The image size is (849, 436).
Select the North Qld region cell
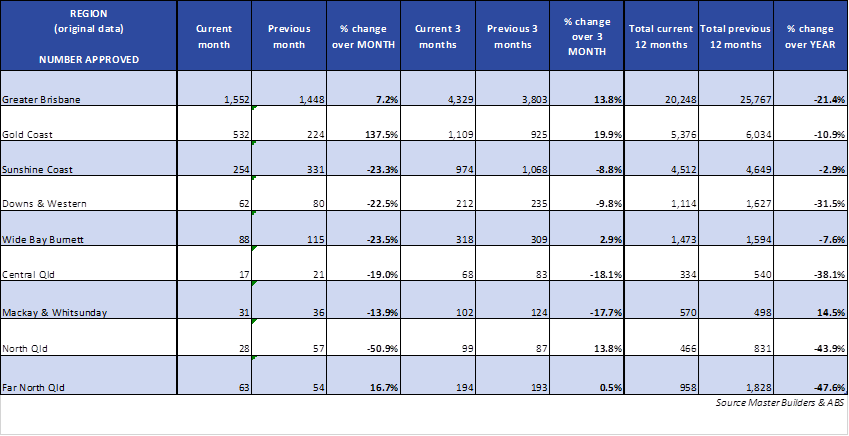[x=89, y=337]
